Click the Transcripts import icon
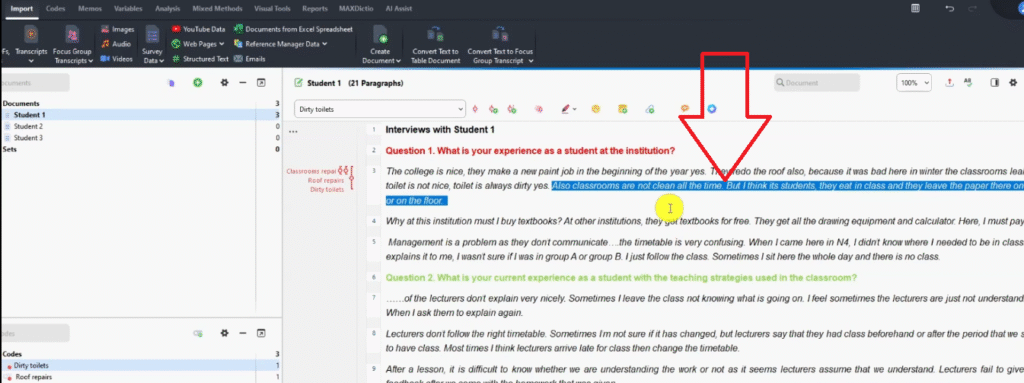The width and height of the screenshot is (1024, 383). point(31,34)
